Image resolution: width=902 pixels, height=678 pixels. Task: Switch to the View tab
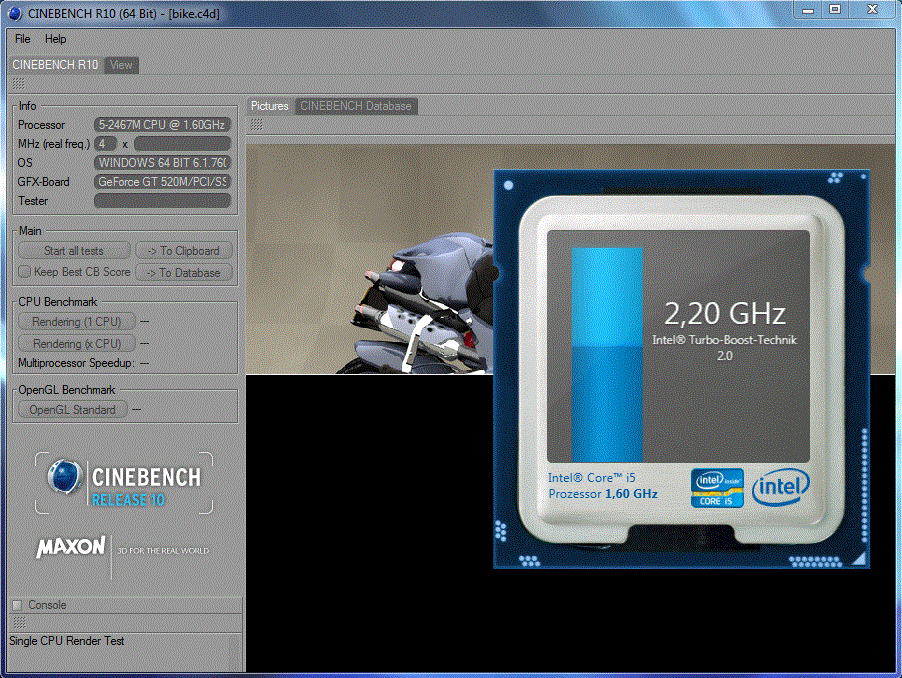coord(121,65)
